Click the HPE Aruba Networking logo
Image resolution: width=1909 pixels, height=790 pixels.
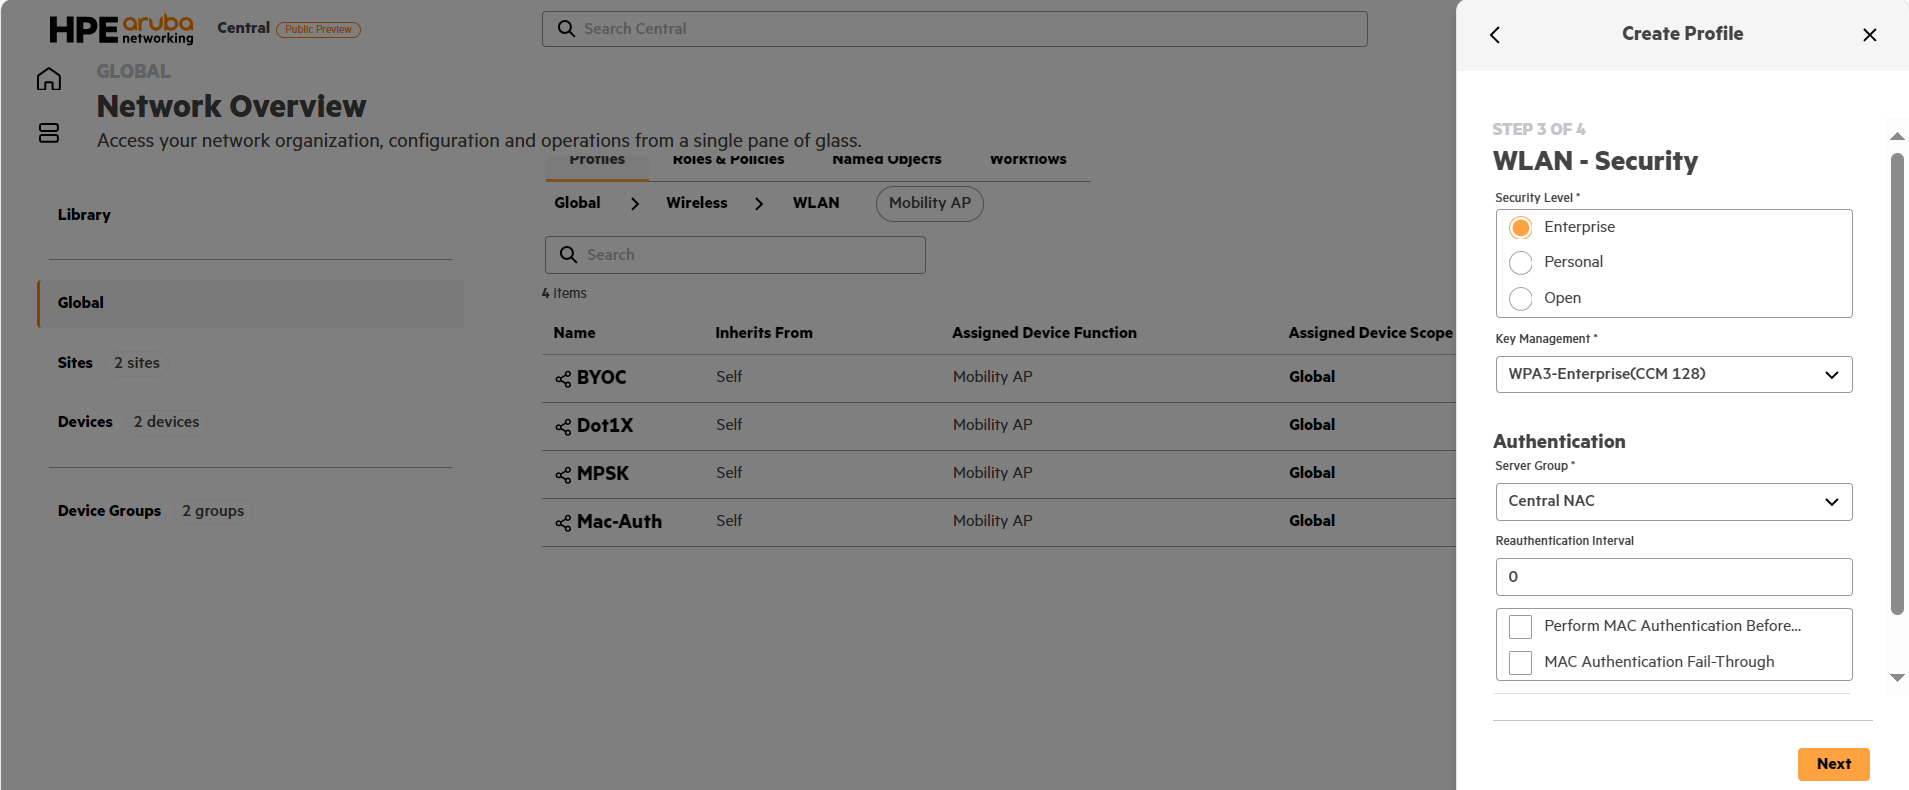point(121,29)
